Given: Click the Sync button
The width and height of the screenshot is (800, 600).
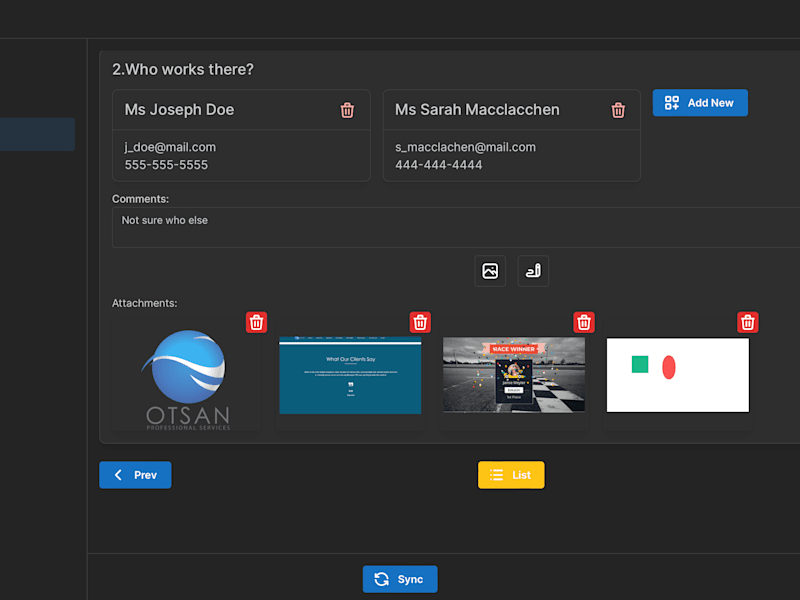Looking at the screenshot, I should (400, 579).
